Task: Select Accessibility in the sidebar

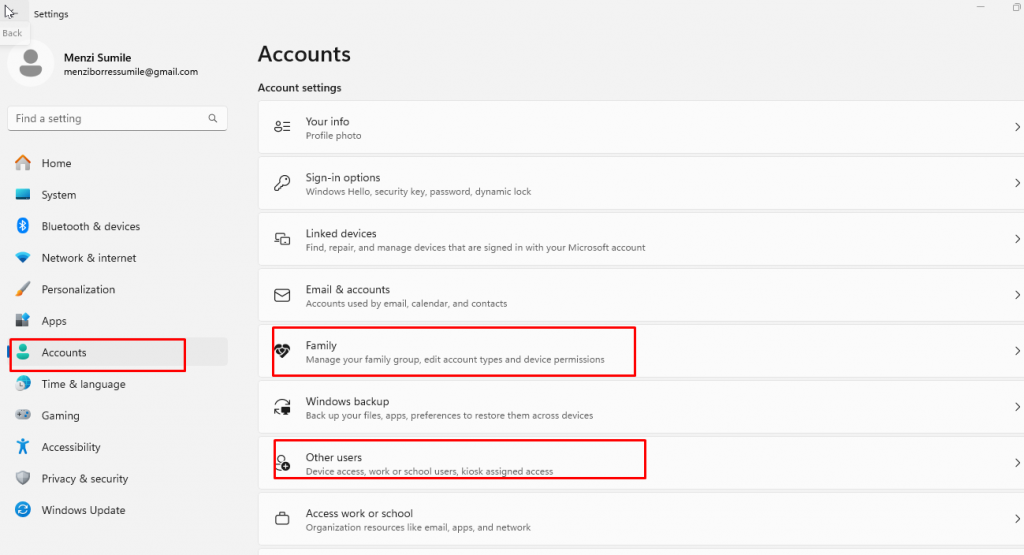Action: pyautogui.click(x=71, y=447)
